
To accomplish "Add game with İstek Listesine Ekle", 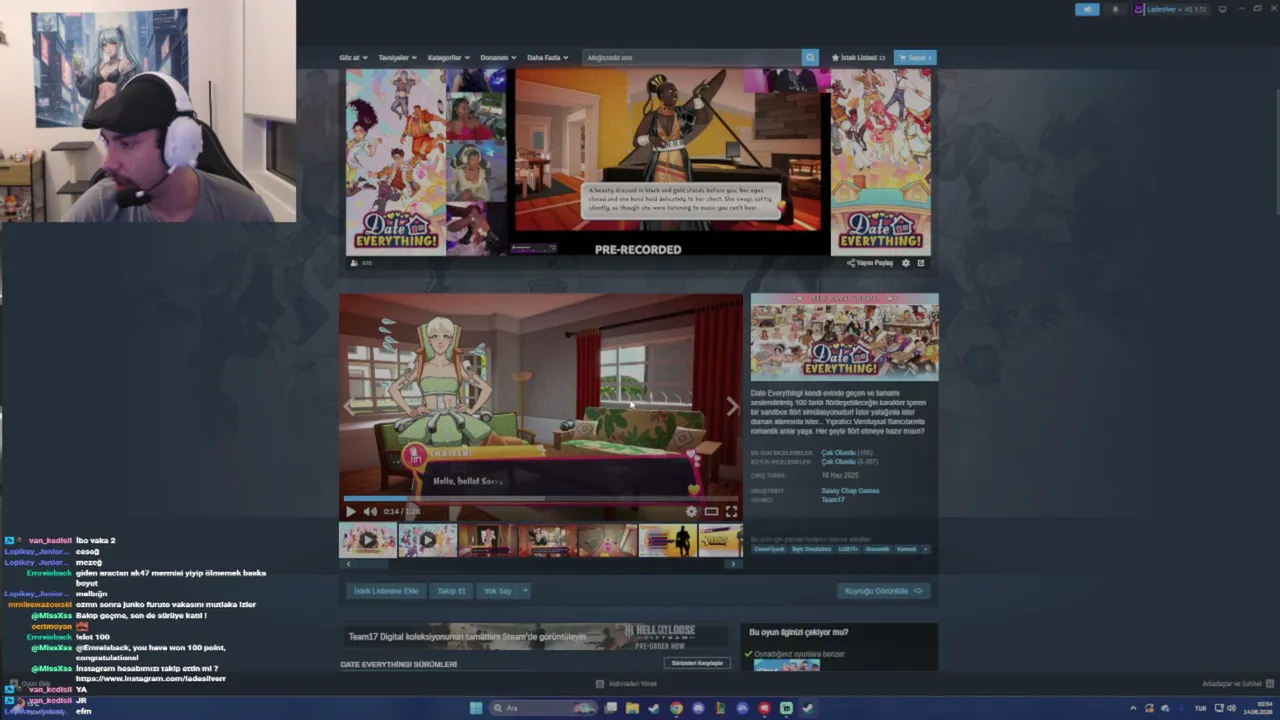I will pyautogui.click(x=386, y=591).
